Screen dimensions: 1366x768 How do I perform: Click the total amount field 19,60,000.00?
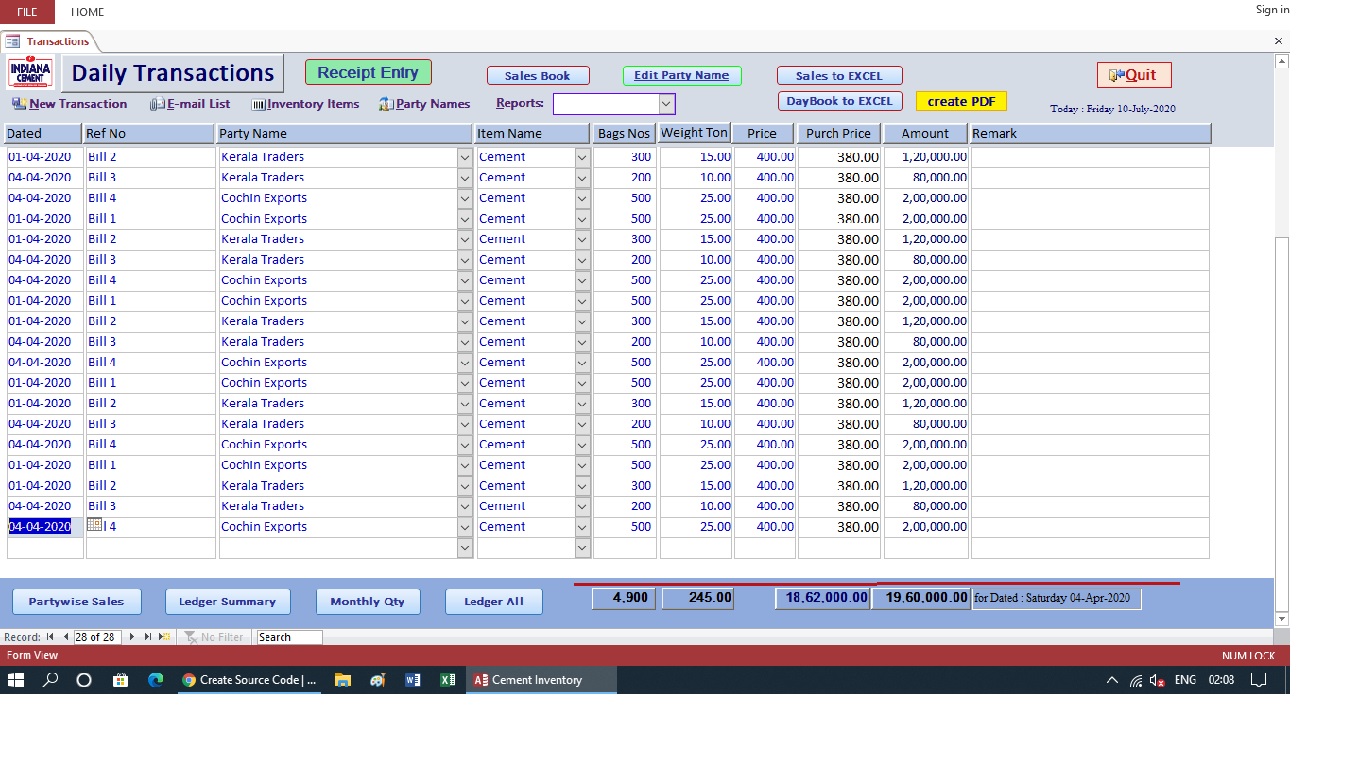[920, 598]
